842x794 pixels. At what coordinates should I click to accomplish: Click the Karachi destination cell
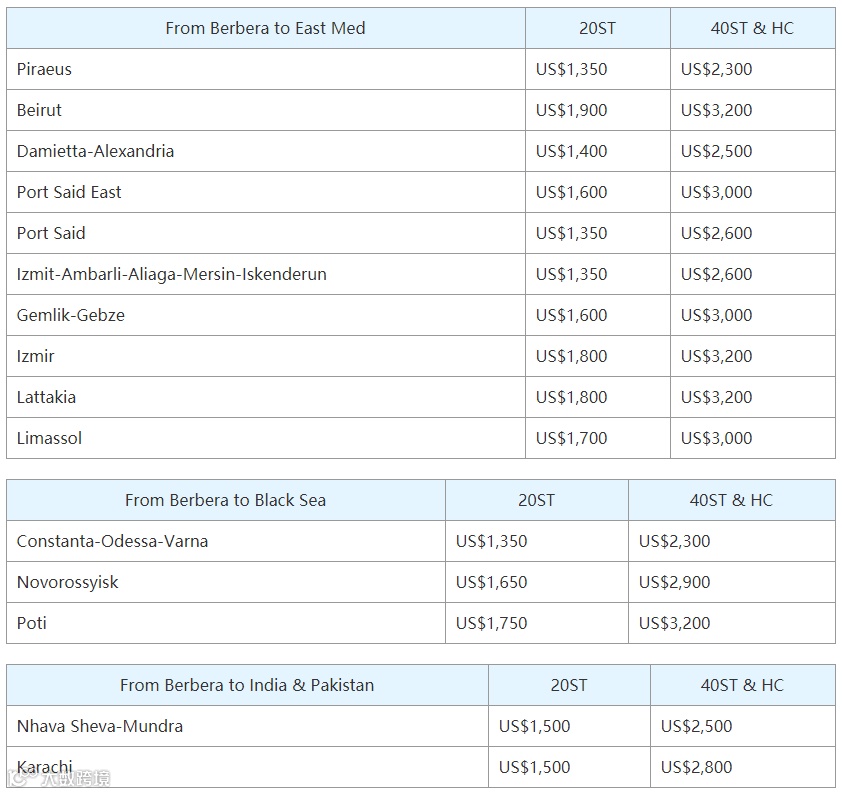tap(248, 767)
